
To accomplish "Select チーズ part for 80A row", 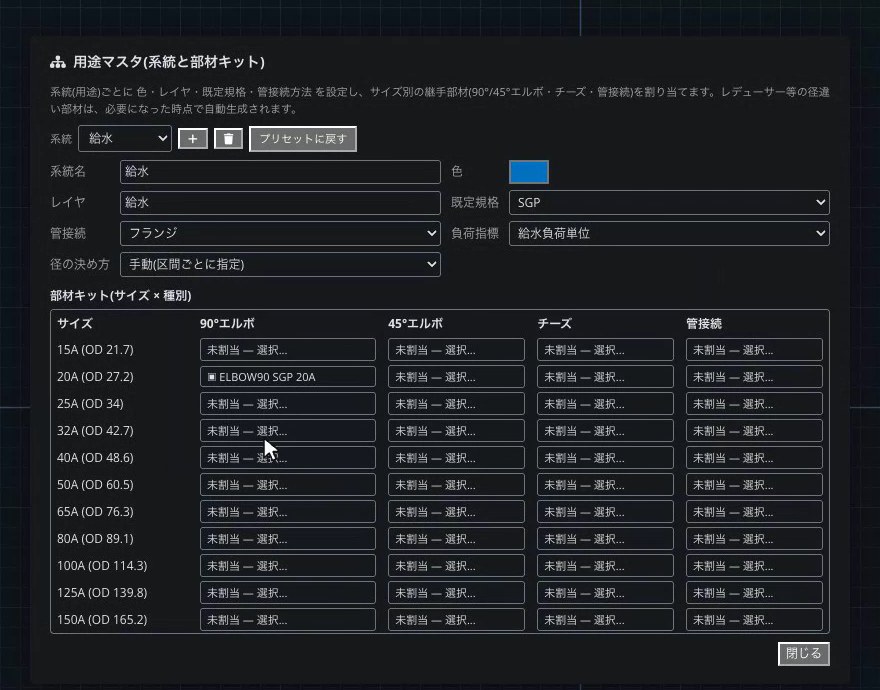I will tap(605, 538).
